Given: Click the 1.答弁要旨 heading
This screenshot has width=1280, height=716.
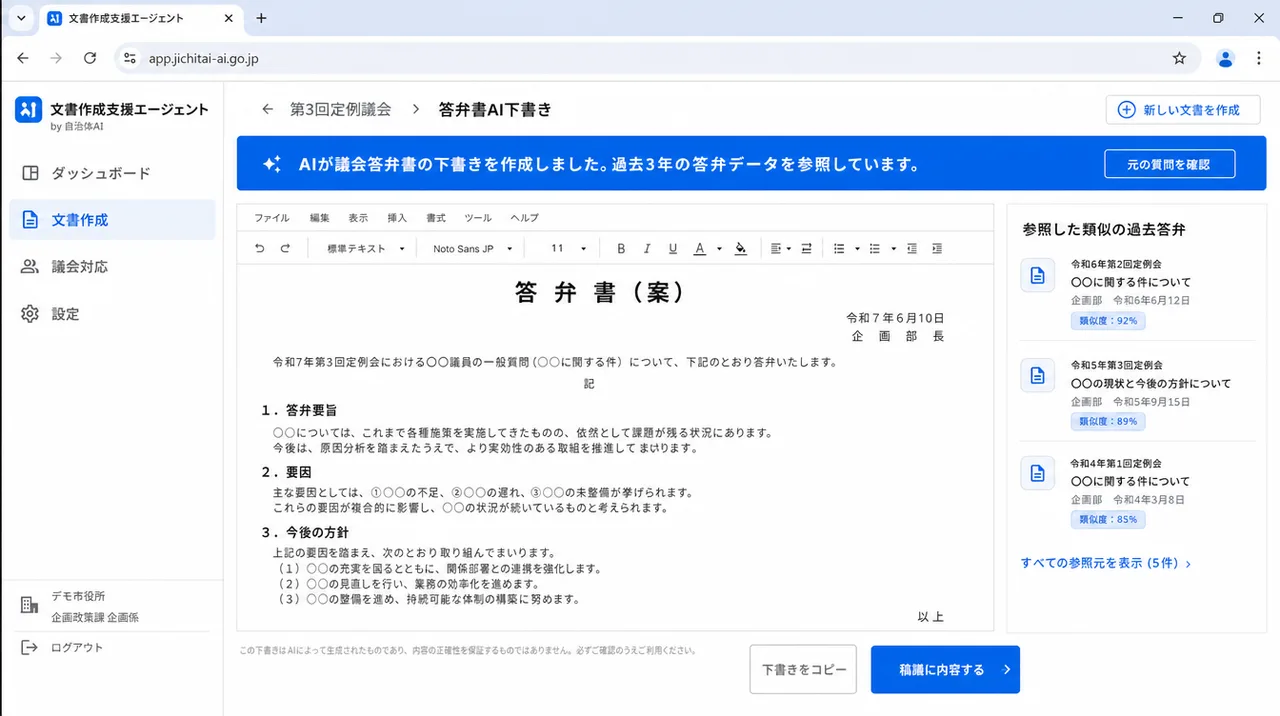Looking at the screenshot, I should [299, 410].
